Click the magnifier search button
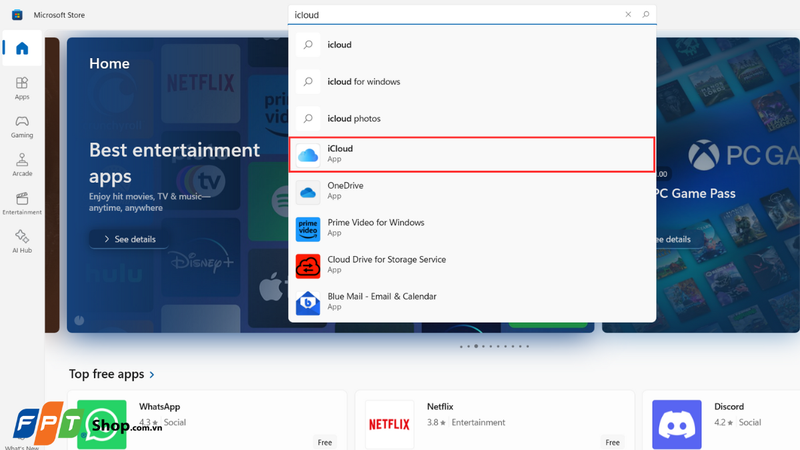 click(x=646, y=14)
